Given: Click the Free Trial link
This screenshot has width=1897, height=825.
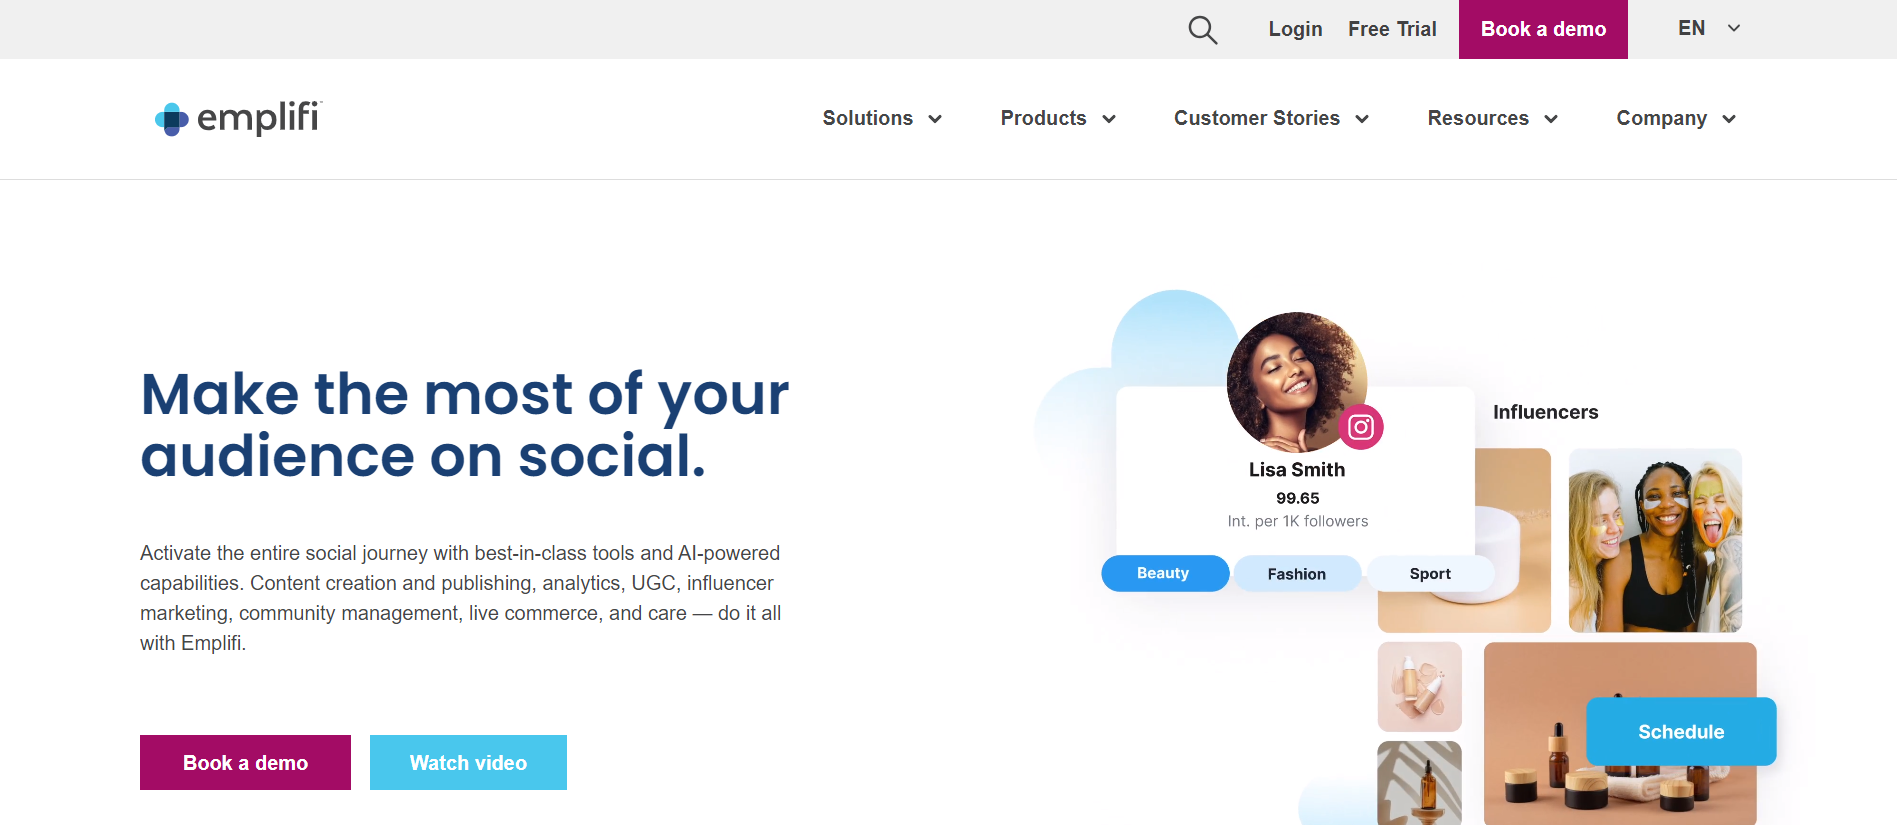Looking at the screenshot, I should [1392, 29].
